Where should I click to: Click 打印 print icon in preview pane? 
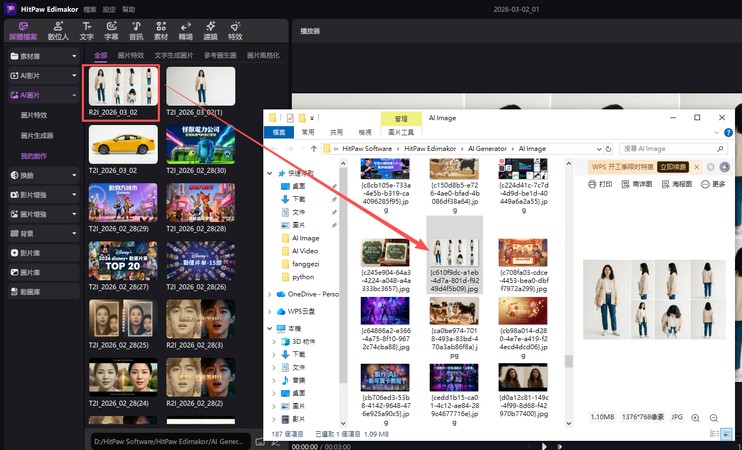click(600, 184)
